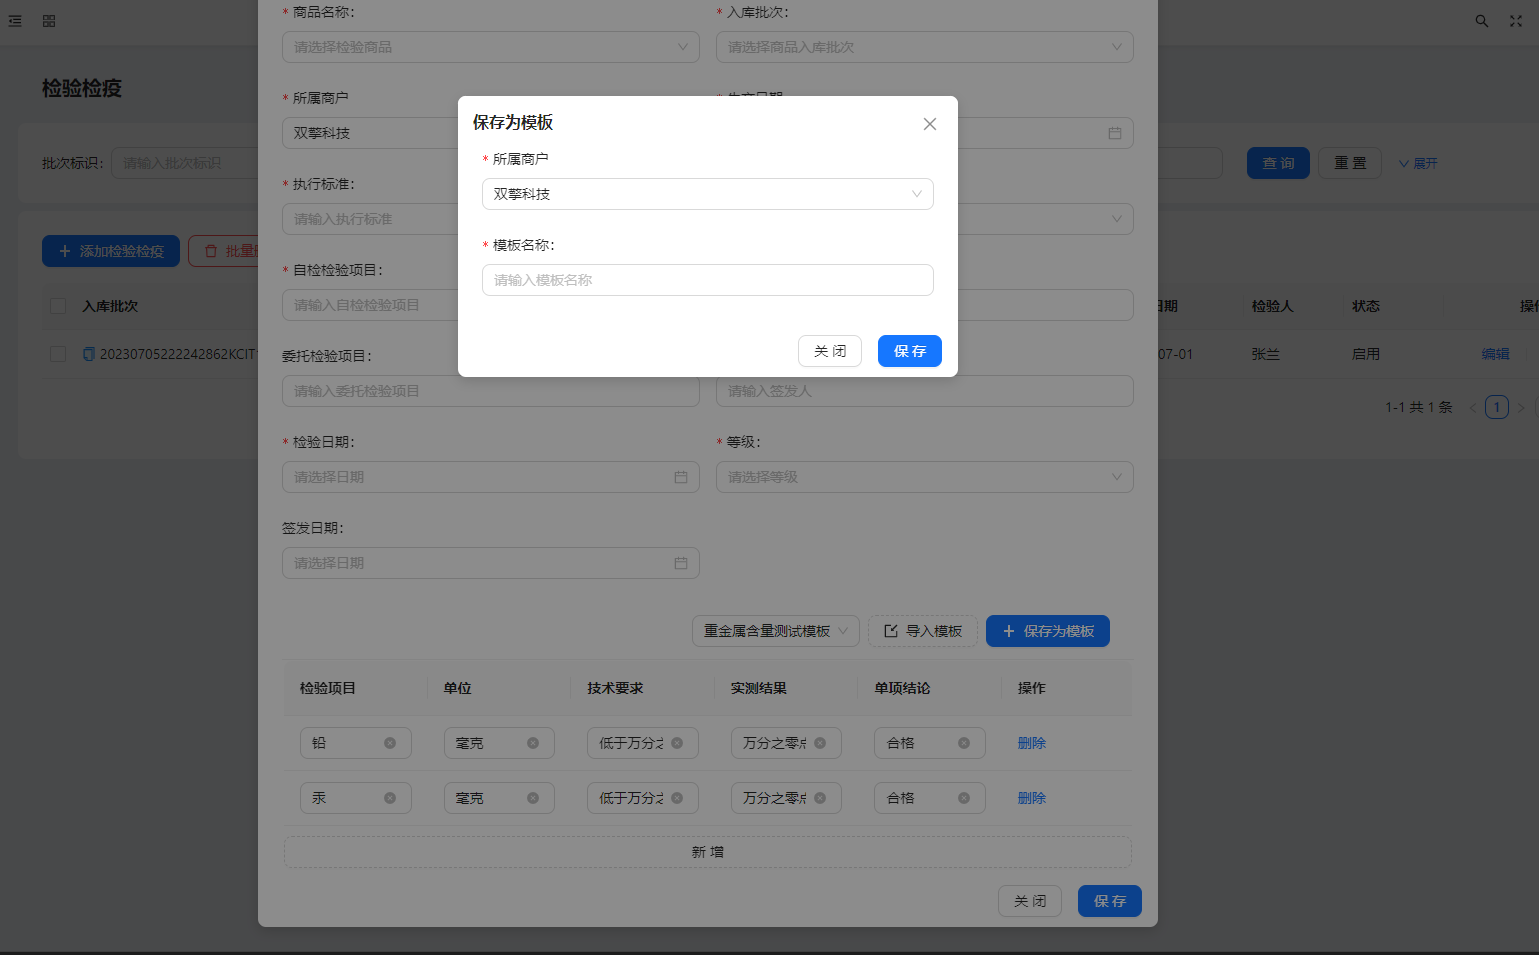Image resolution: width=1539 pixels, height=955 pixels.
Task: Clear the 铅 inspection item field
Action: click(x=390, y=743)
